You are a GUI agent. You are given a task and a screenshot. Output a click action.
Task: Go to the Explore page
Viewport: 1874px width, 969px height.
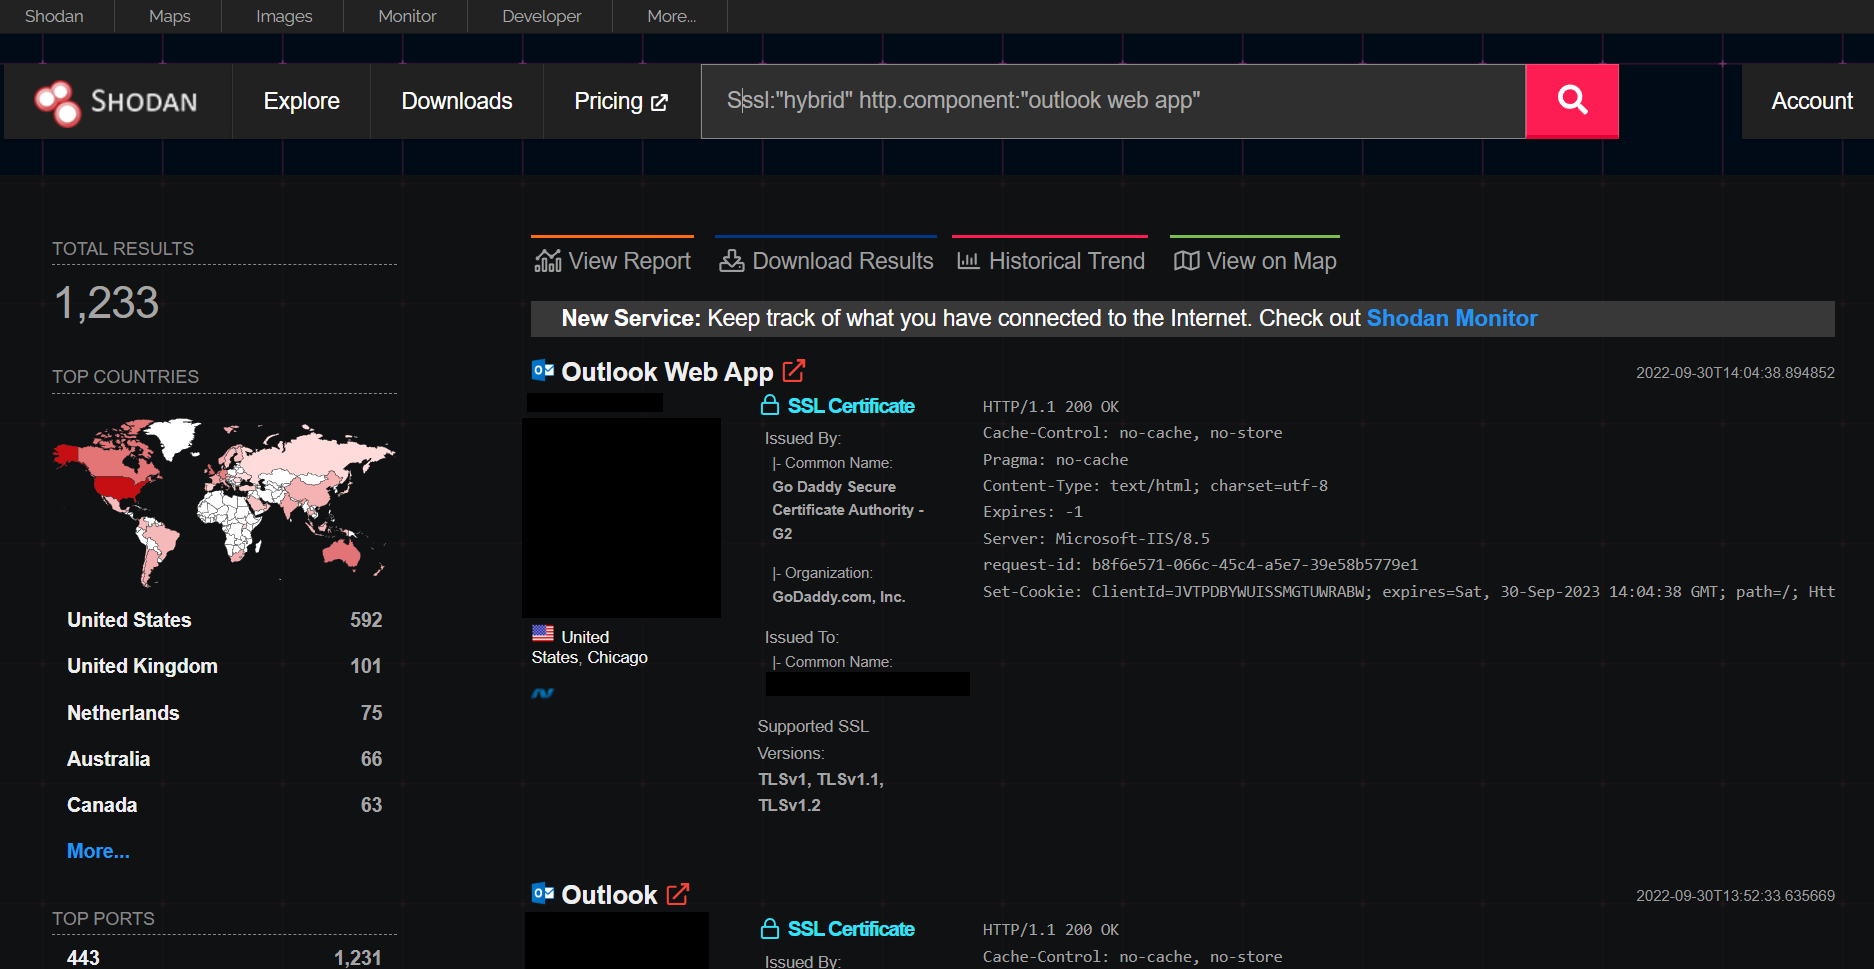pyautogui.click(x=301, y=101)
